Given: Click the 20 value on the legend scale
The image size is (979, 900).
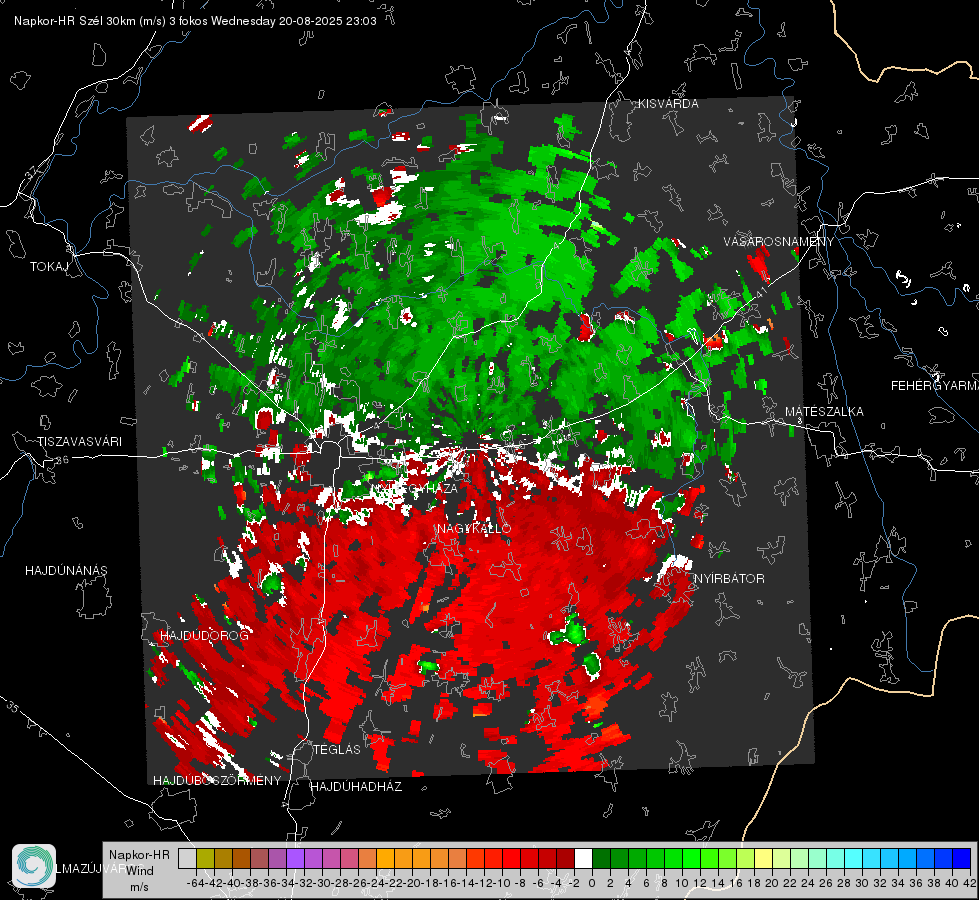Looking at the screenshot, I should [772, 883].
